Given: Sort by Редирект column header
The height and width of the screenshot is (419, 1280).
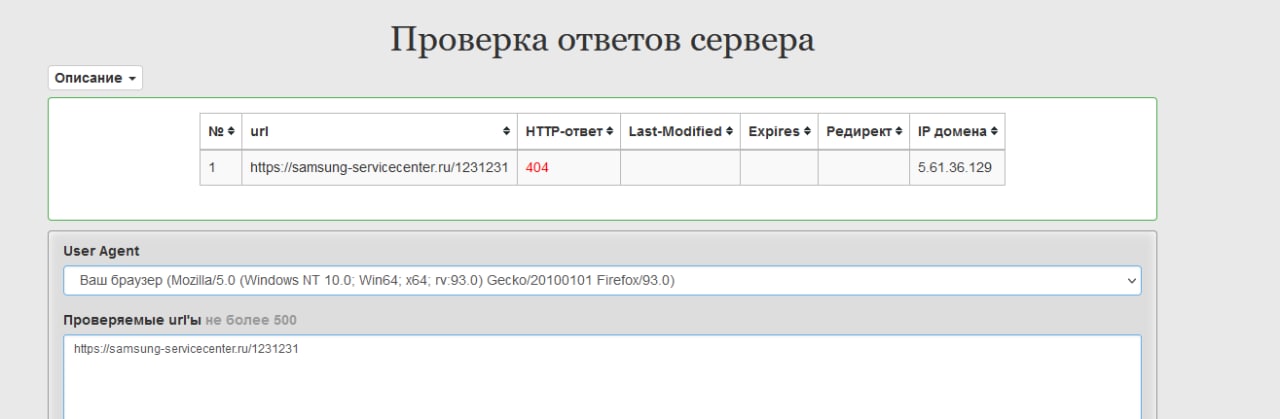Looking at the screenshot, I should 864,131.
